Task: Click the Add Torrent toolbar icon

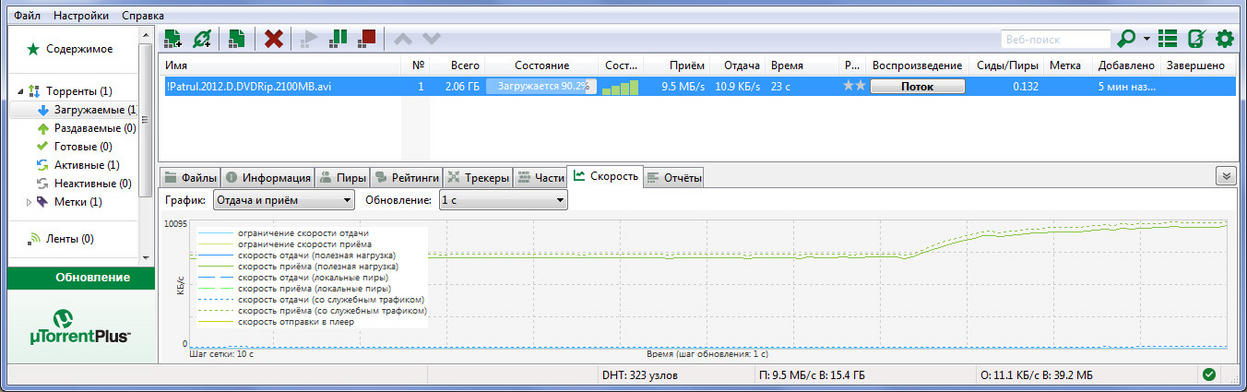Action: click(x=173, y=39)
